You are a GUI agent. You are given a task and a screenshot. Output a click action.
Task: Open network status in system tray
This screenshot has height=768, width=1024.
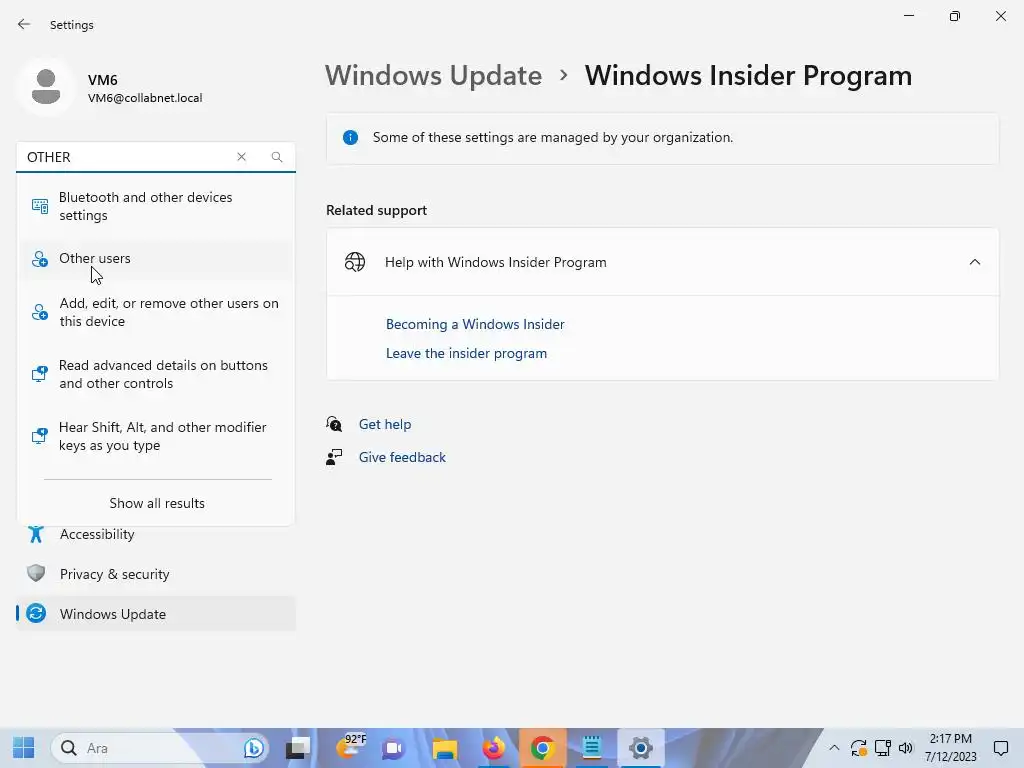click(883, 748)
